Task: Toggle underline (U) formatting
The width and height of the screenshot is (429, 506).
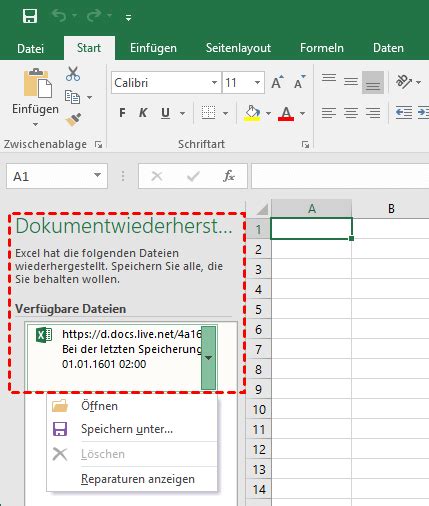Action: click(x=165, y=113)
